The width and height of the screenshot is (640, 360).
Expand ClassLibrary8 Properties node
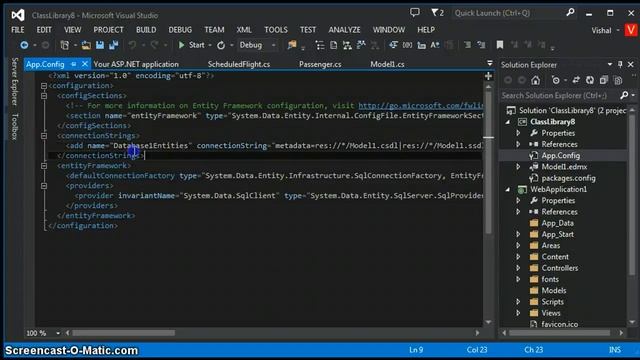coord(518,133)
